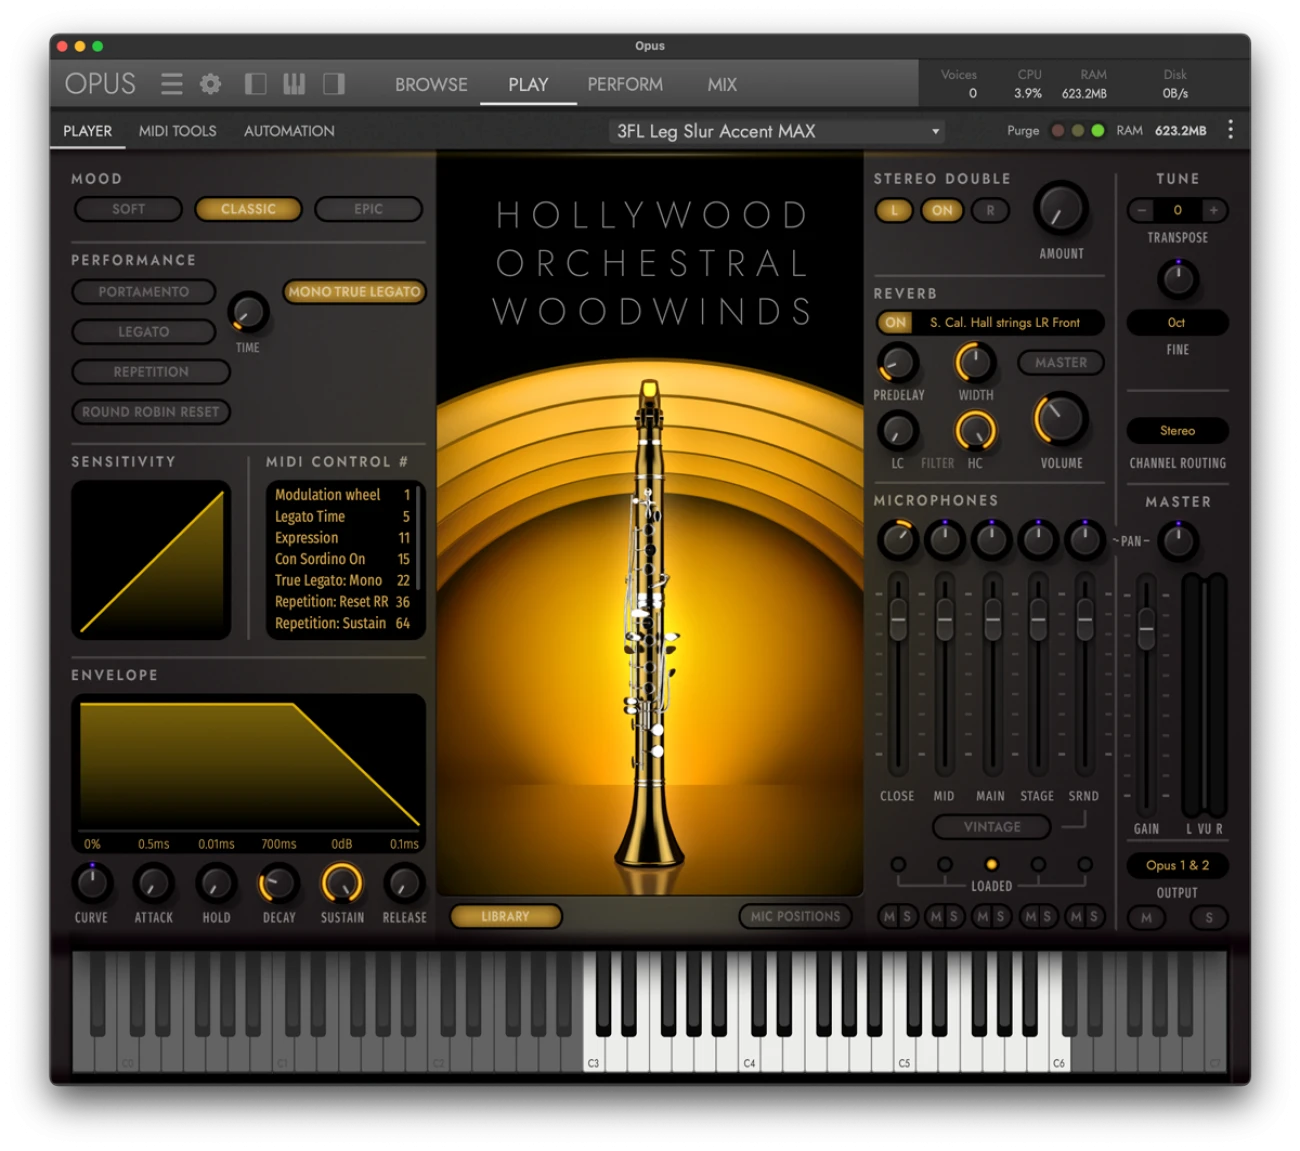Open the Stereo channel routing dropdown
Image resolution: width=1300 pixels, height=1151 pixels.
[1177, 431]
